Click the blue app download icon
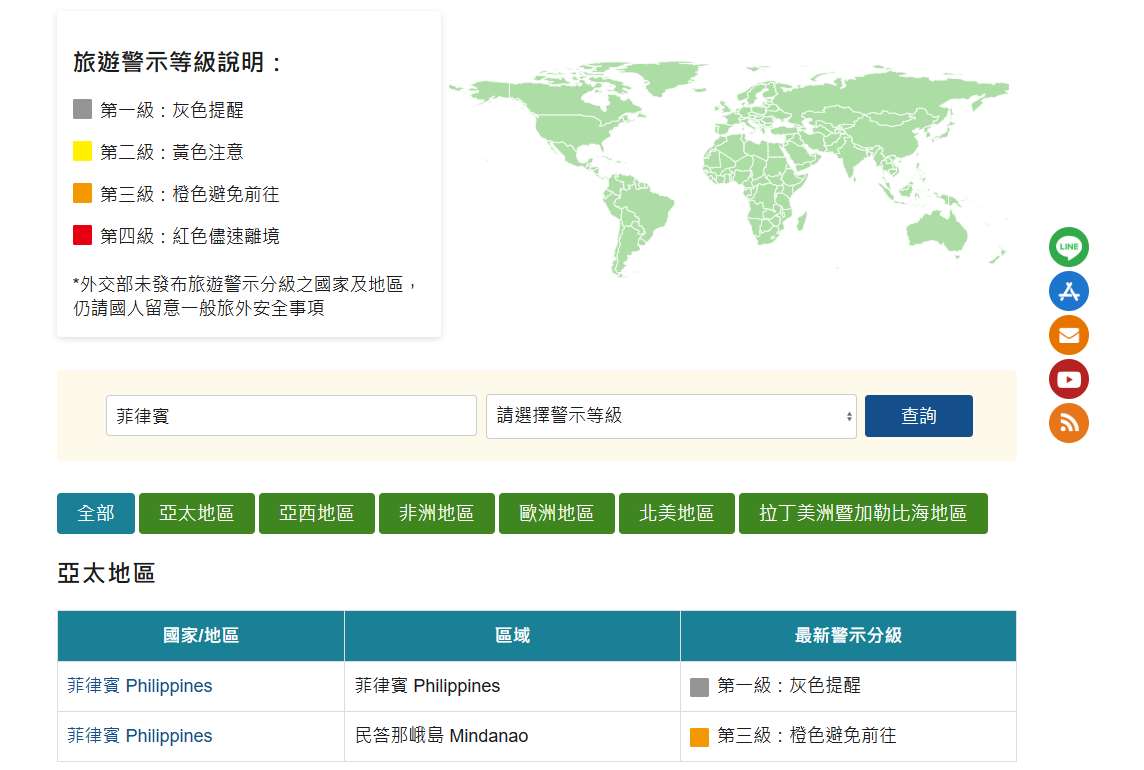The height and width of the screenshot is (770, 1144). click(1068, 291)
